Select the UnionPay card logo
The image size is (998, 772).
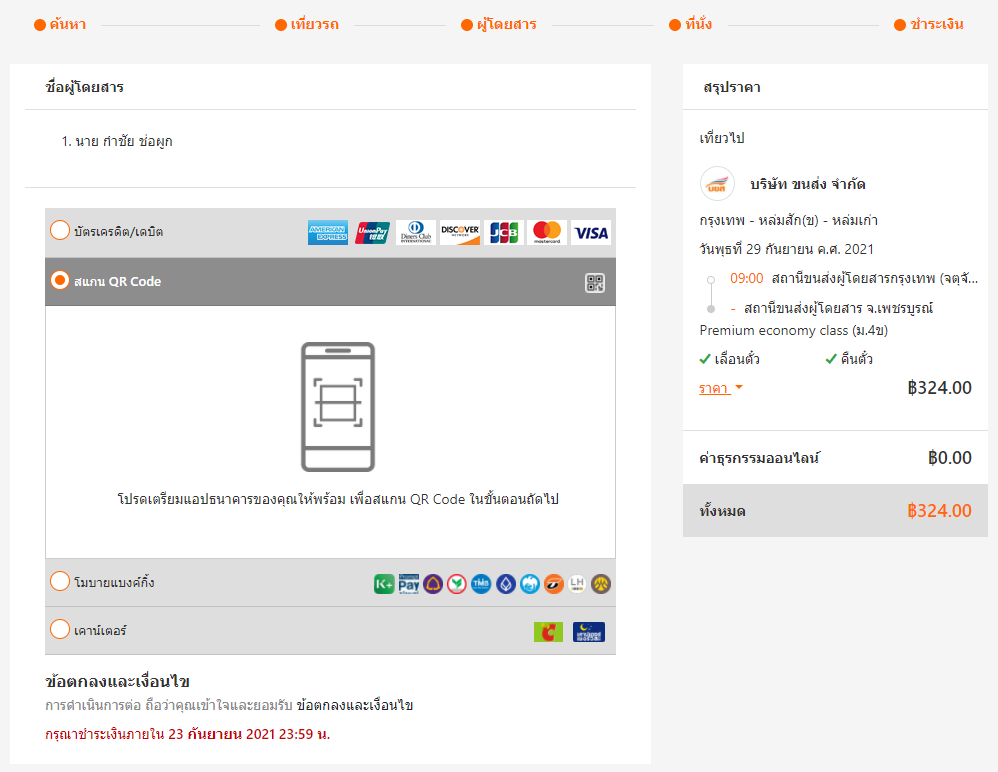pos(372,233)
